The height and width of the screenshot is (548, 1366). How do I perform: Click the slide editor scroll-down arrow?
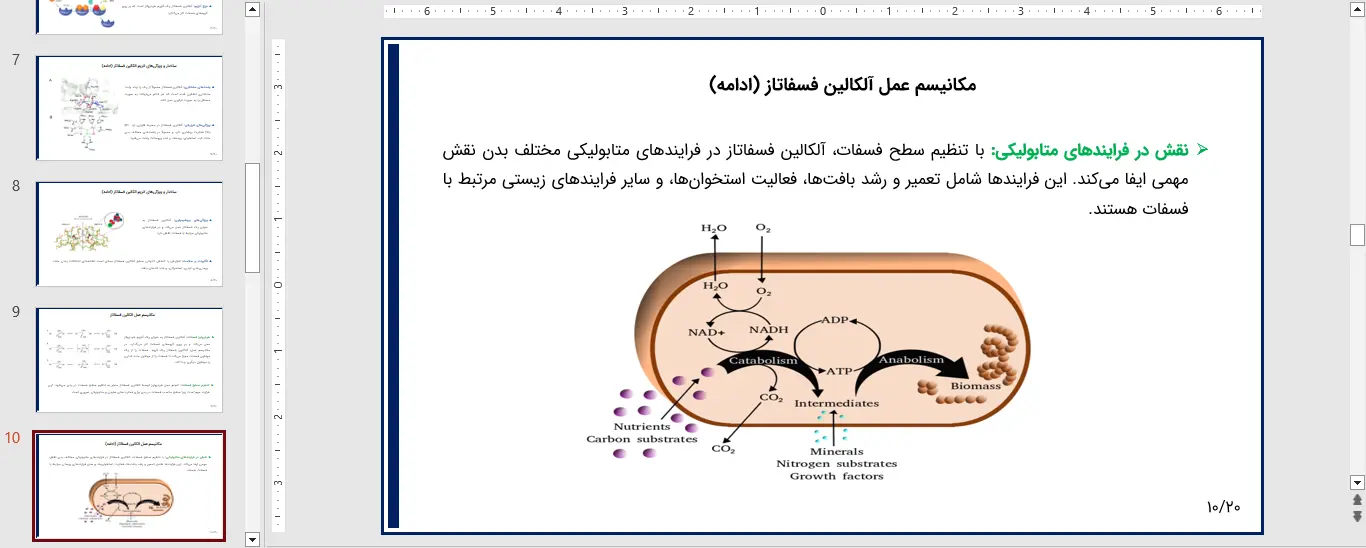click(1357, 482)
